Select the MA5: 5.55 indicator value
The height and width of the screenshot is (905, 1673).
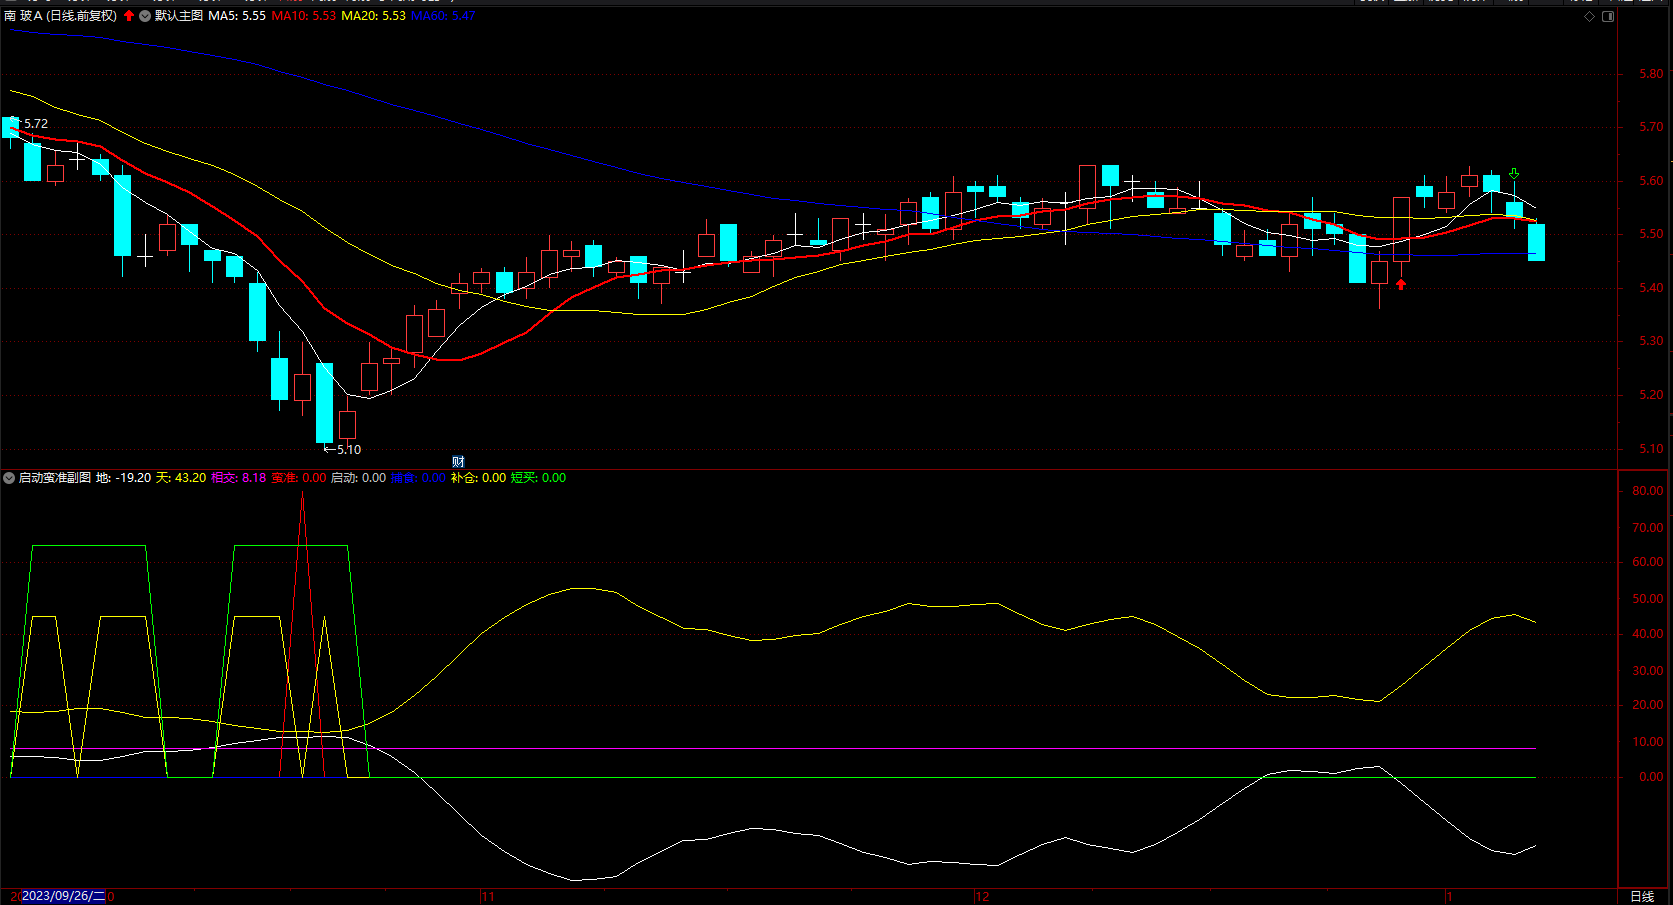click(x=237, y=16)
